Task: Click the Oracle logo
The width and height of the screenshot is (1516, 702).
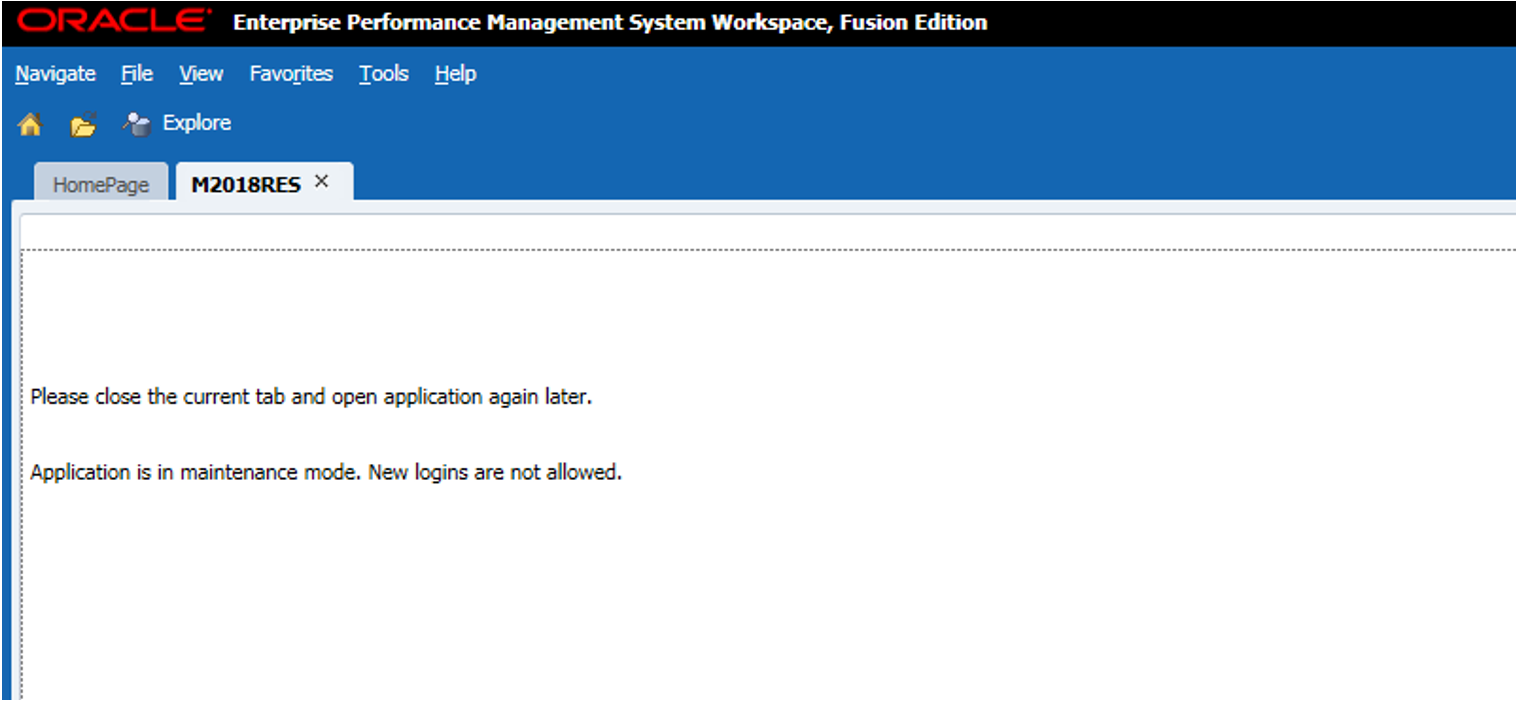Action: coord(114,21)
